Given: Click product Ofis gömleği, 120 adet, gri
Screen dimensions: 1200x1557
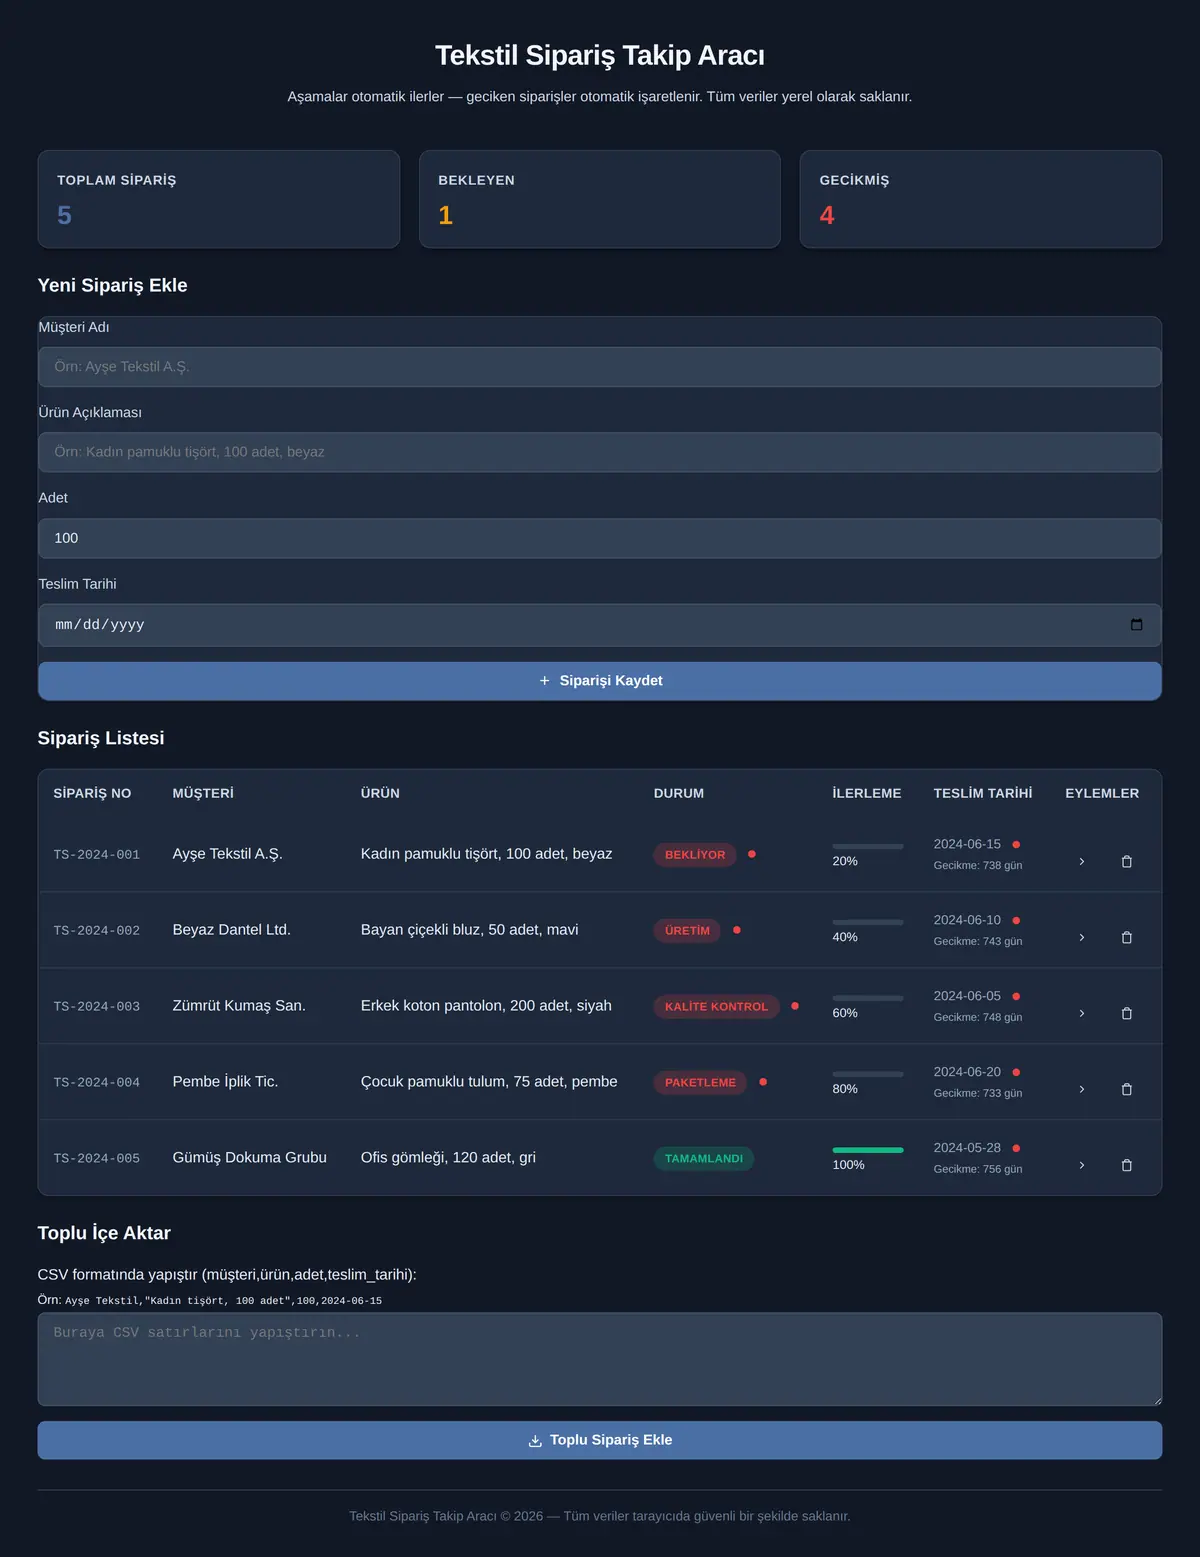Looking at the screenshot, I should tap(448, 1158).
